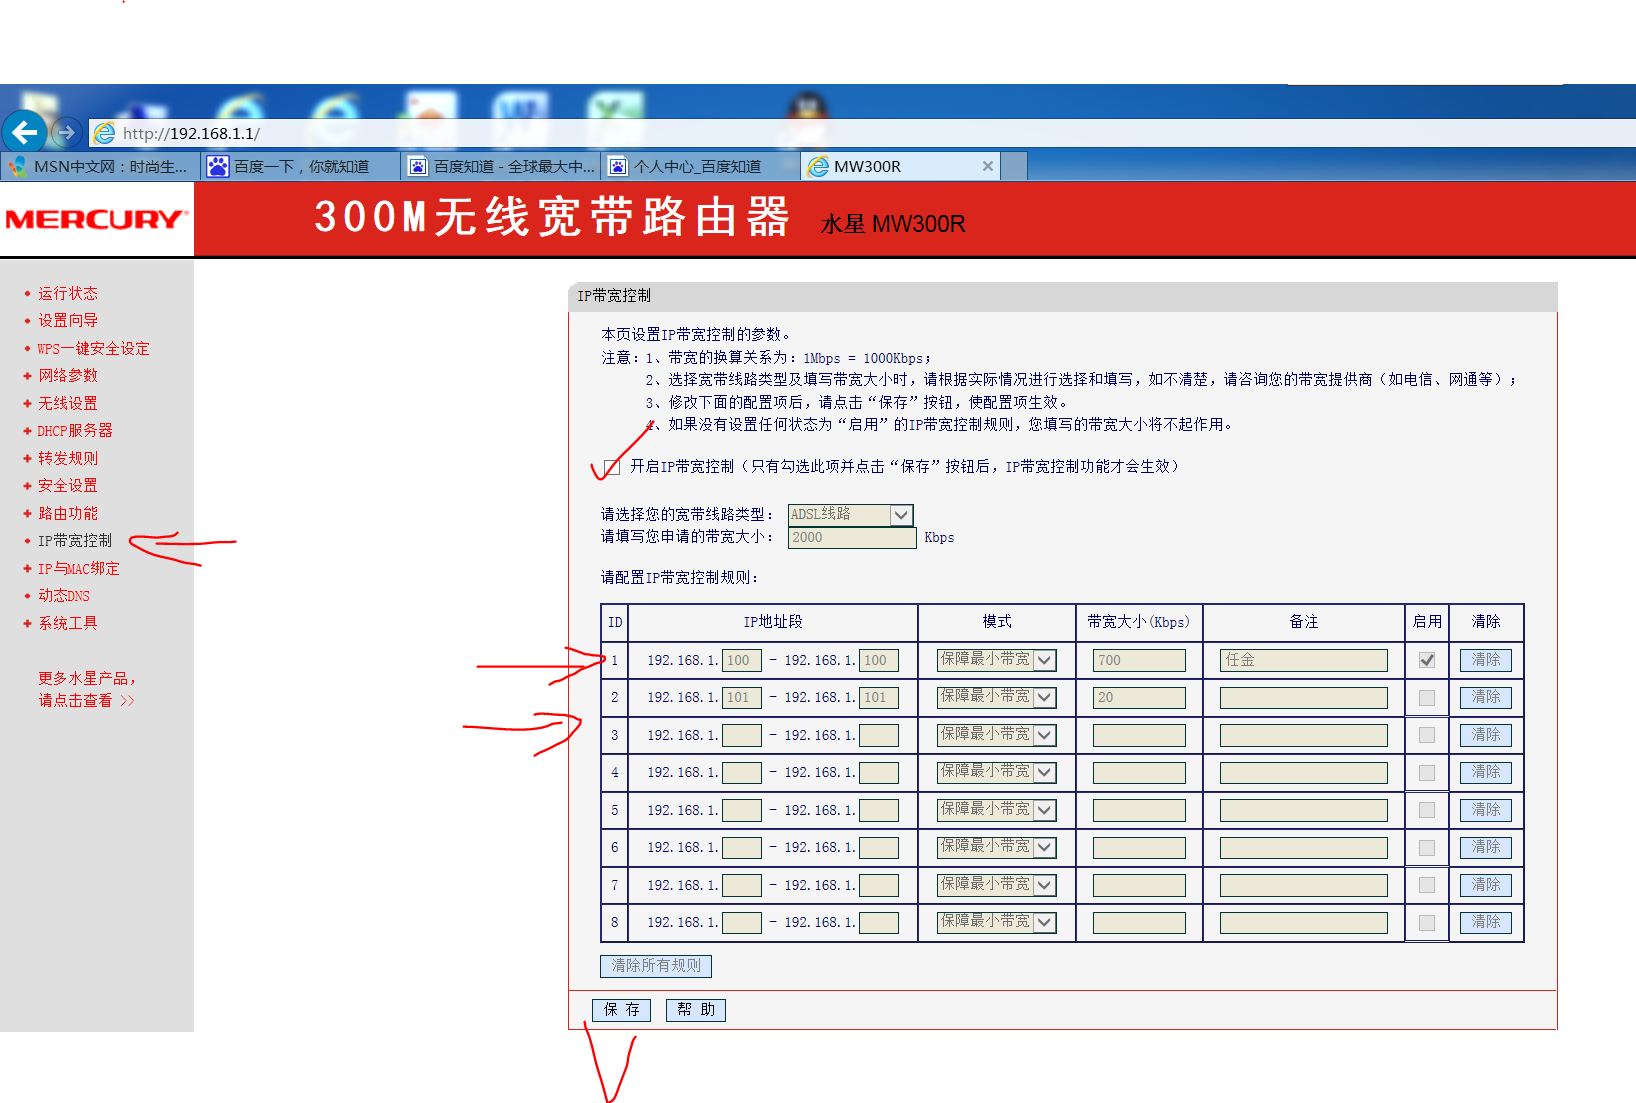Check the 启用 checkbox for rule 5
The height and width of the screenshot is (1103, 1636).
(x=1427, y=810)
